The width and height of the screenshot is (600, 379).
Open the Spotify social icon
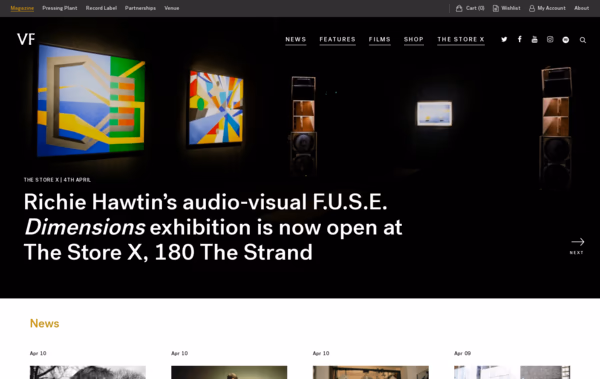point(566,40)
